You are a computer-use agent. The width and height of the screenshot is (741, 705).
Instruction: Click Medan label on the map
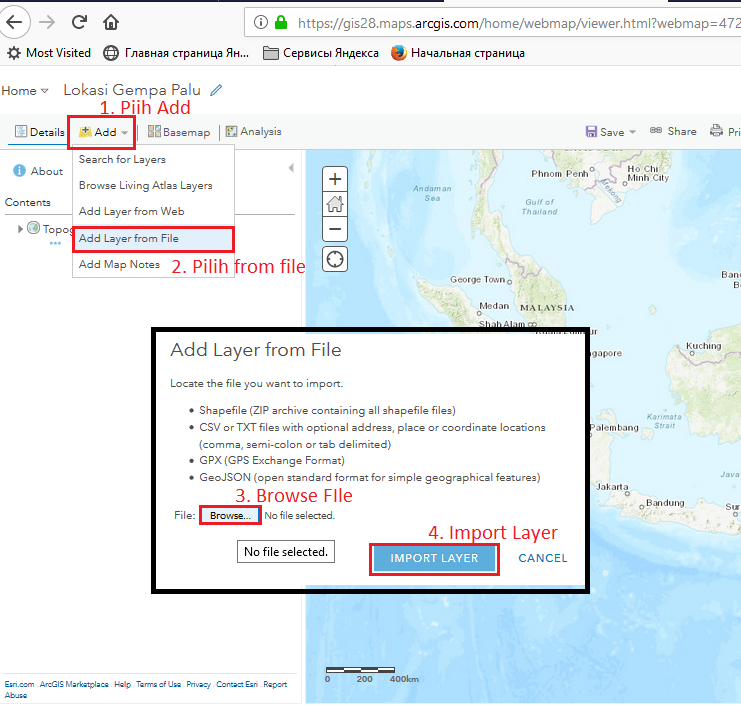pos(494,306)
